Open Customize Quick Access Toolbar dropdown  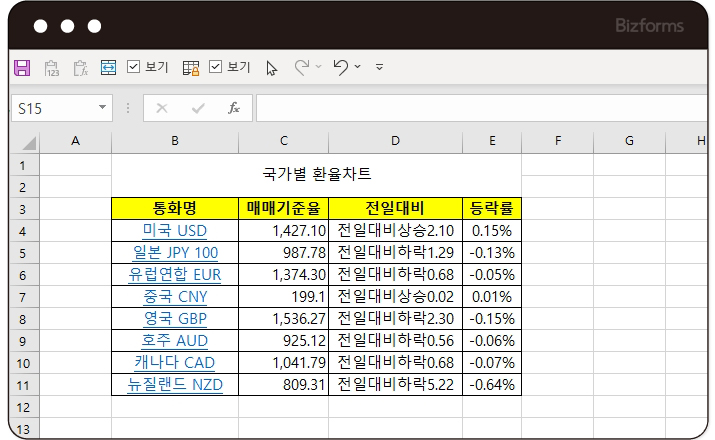click(379, 68)
